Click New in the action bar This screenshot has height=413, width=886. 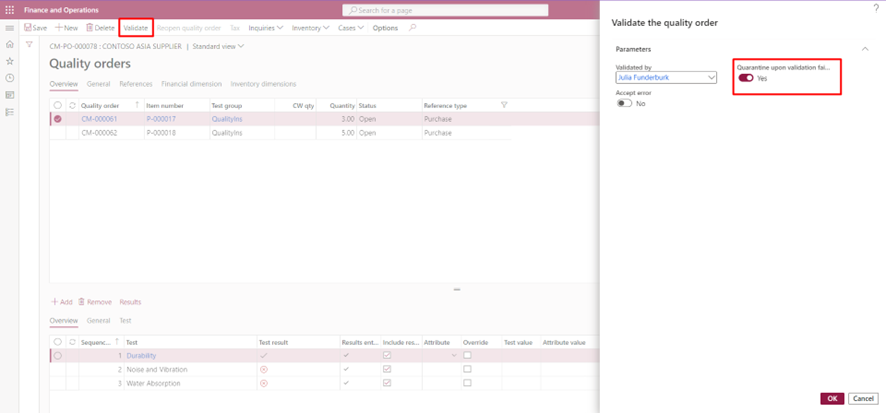tap(66, 28)
